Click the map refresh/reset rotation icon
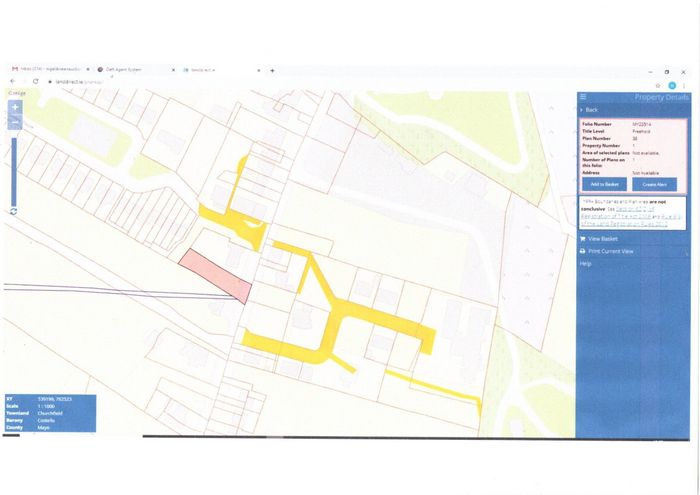Screen dimensions: 700x495 point(14,211)
